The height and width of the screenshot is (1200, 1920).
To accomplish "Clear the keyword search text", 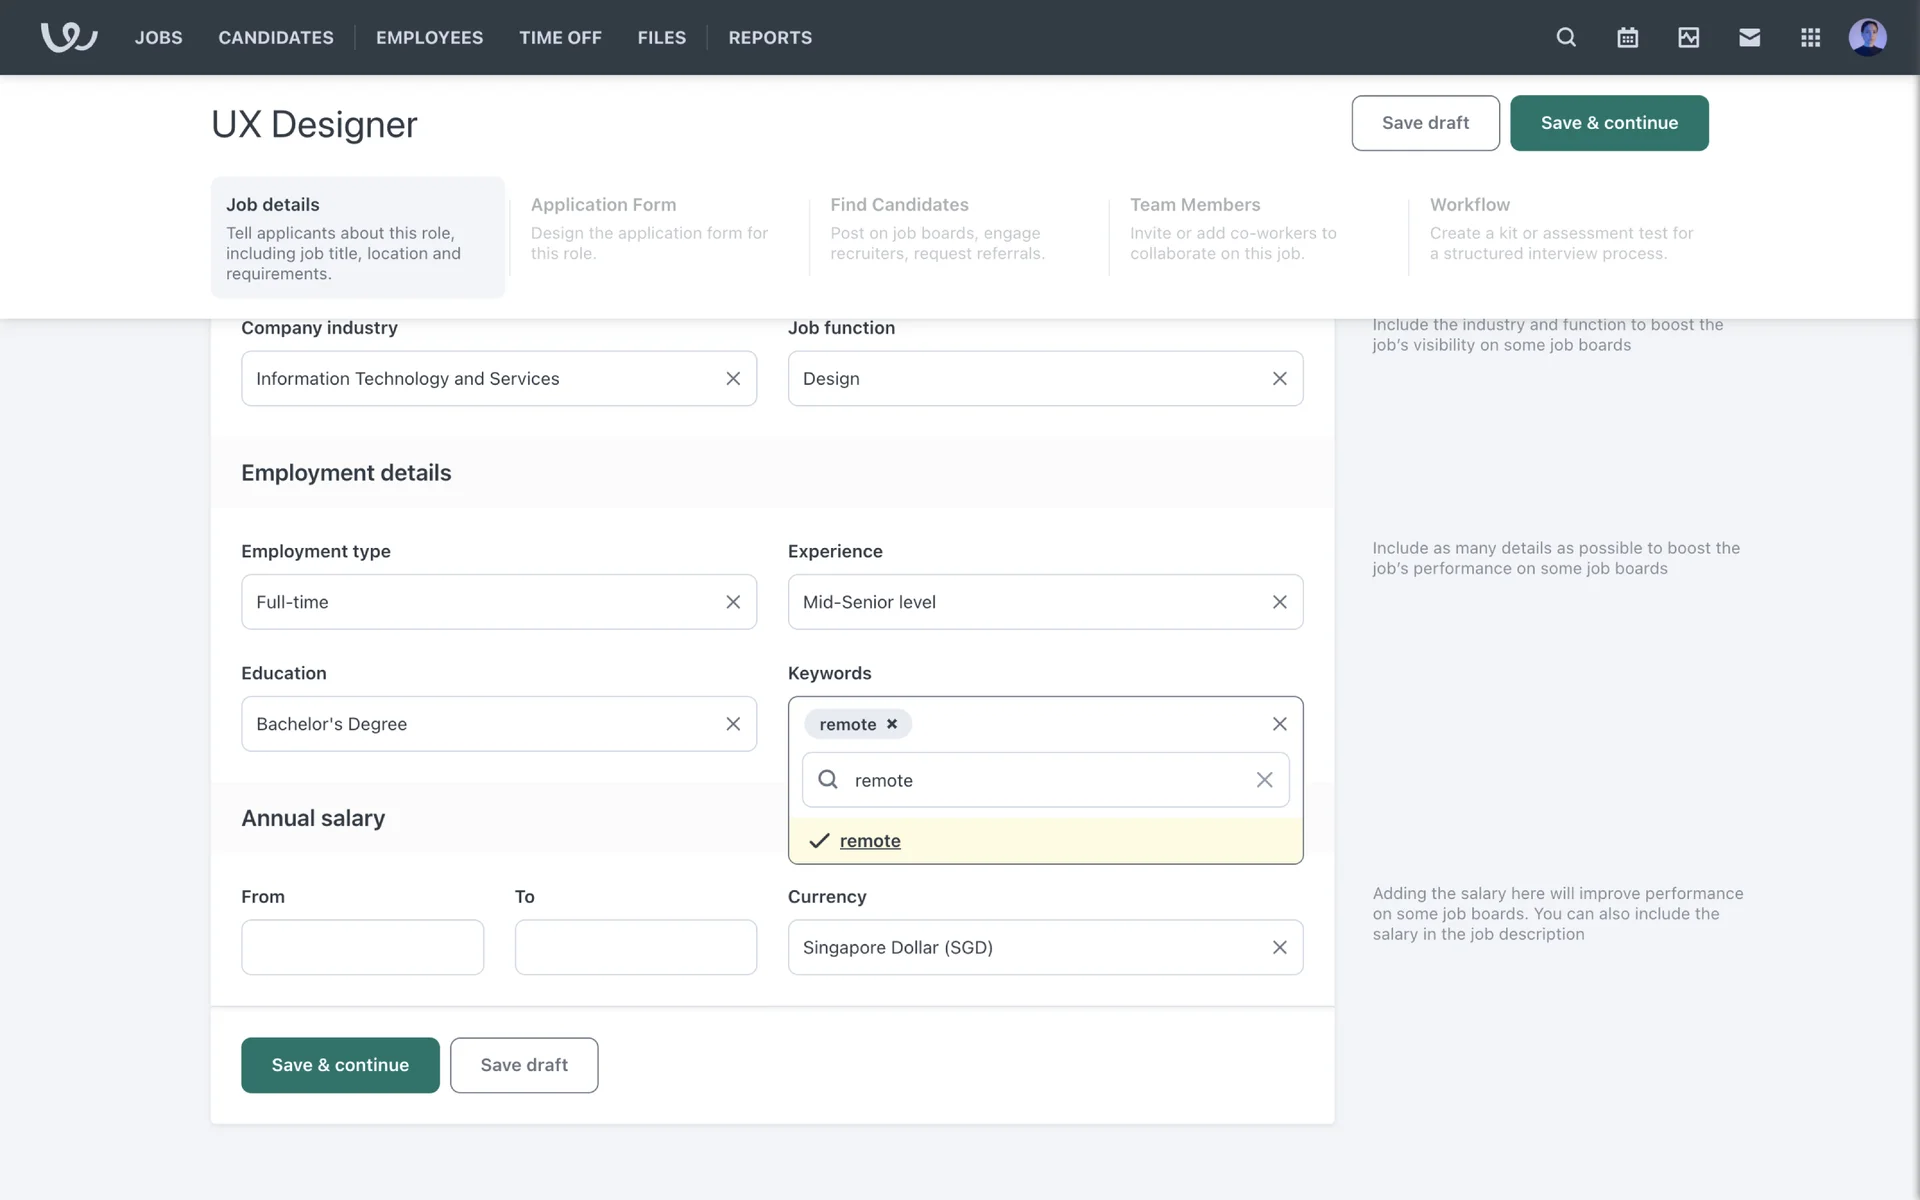I will (1264, 780).
